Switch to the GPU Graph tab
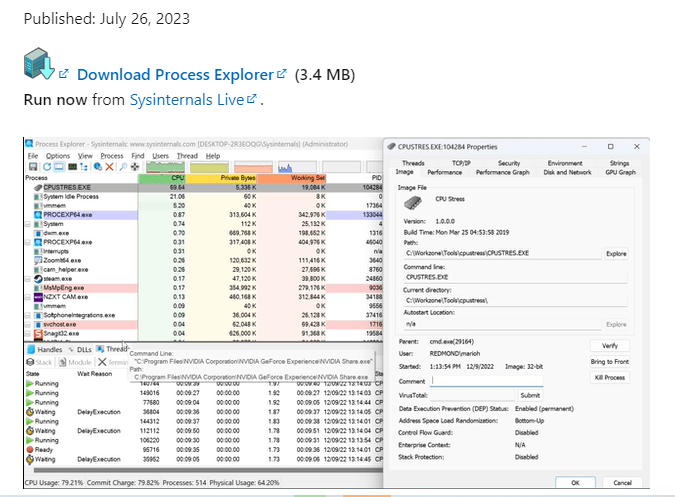 tap(620, 172)
